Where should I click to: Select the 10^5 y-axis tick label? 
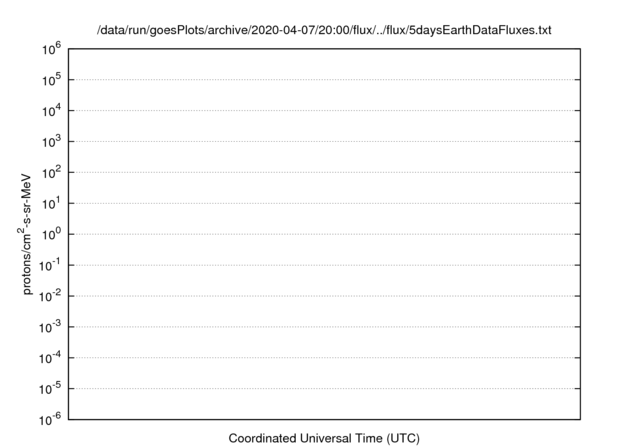pos(51,80)
